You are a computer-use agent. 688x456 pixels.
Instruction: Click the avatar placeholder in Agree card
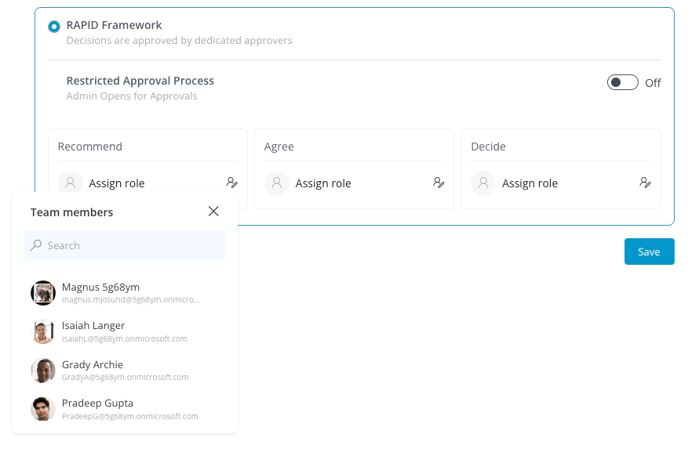(277, 183)
